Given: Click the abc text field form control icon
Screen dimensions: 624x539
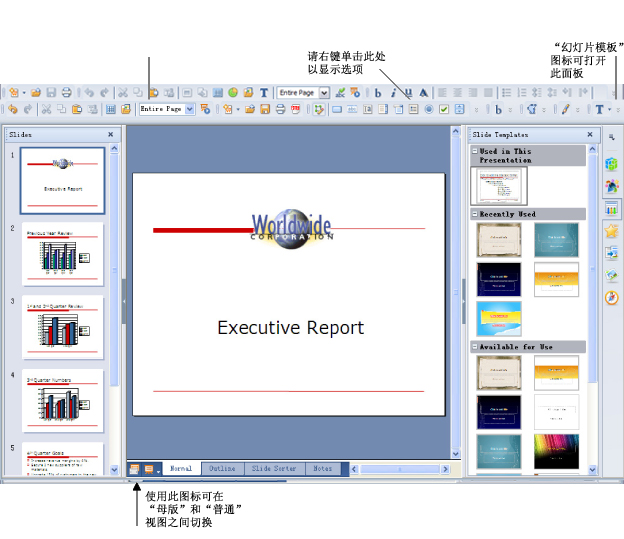Looking at the screenshot, I should [x=352, y=109].
